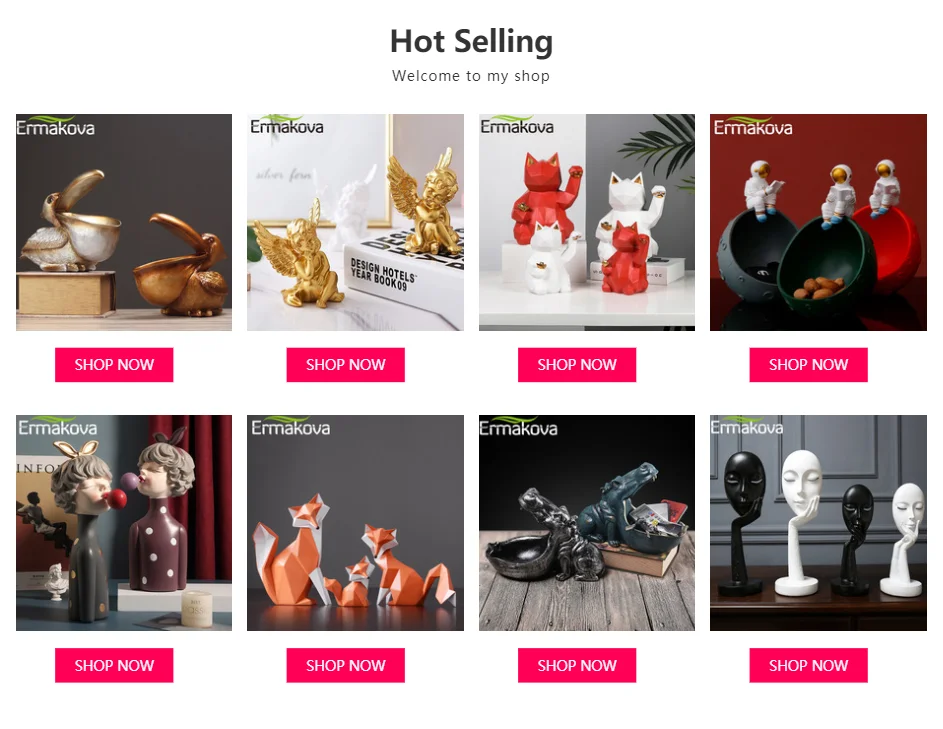
Task: Select the orange geometric foxes image
Action: pyautogui.click(x=355, y=523)
